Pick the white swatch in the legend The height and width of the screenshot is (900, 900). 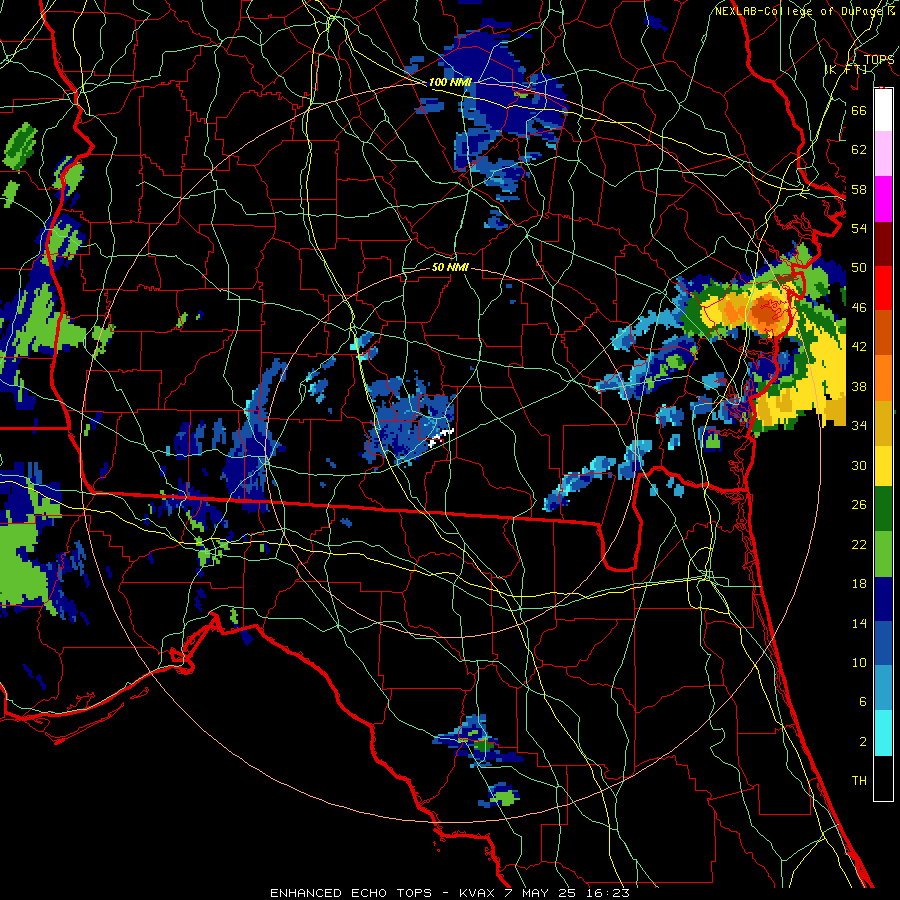[x=883, y=110]
